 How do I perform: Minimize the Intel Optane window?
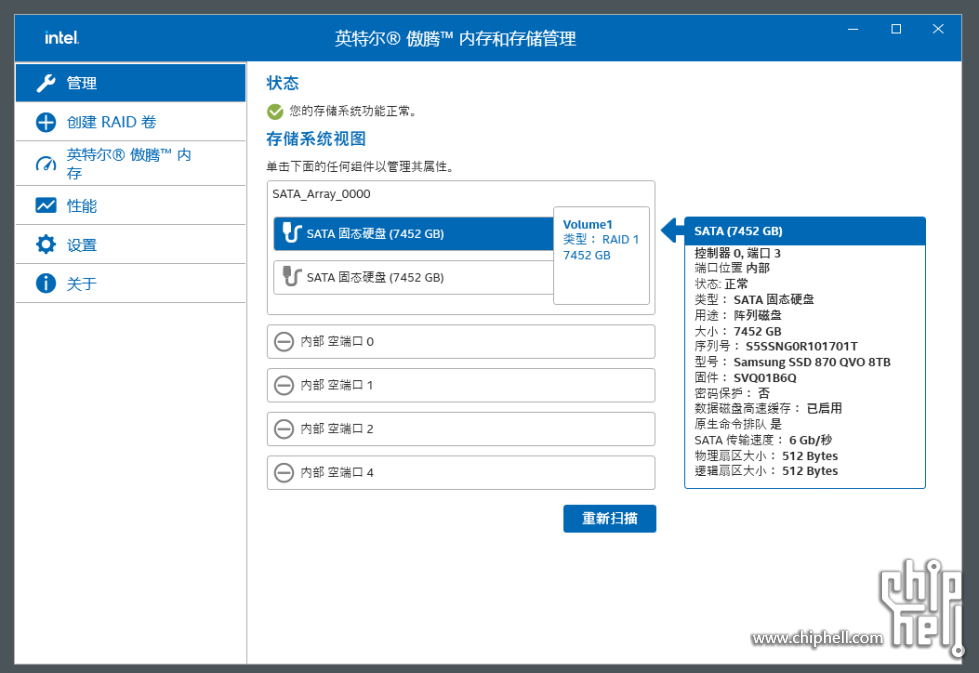pyautogui.click(x=853, y=29)
